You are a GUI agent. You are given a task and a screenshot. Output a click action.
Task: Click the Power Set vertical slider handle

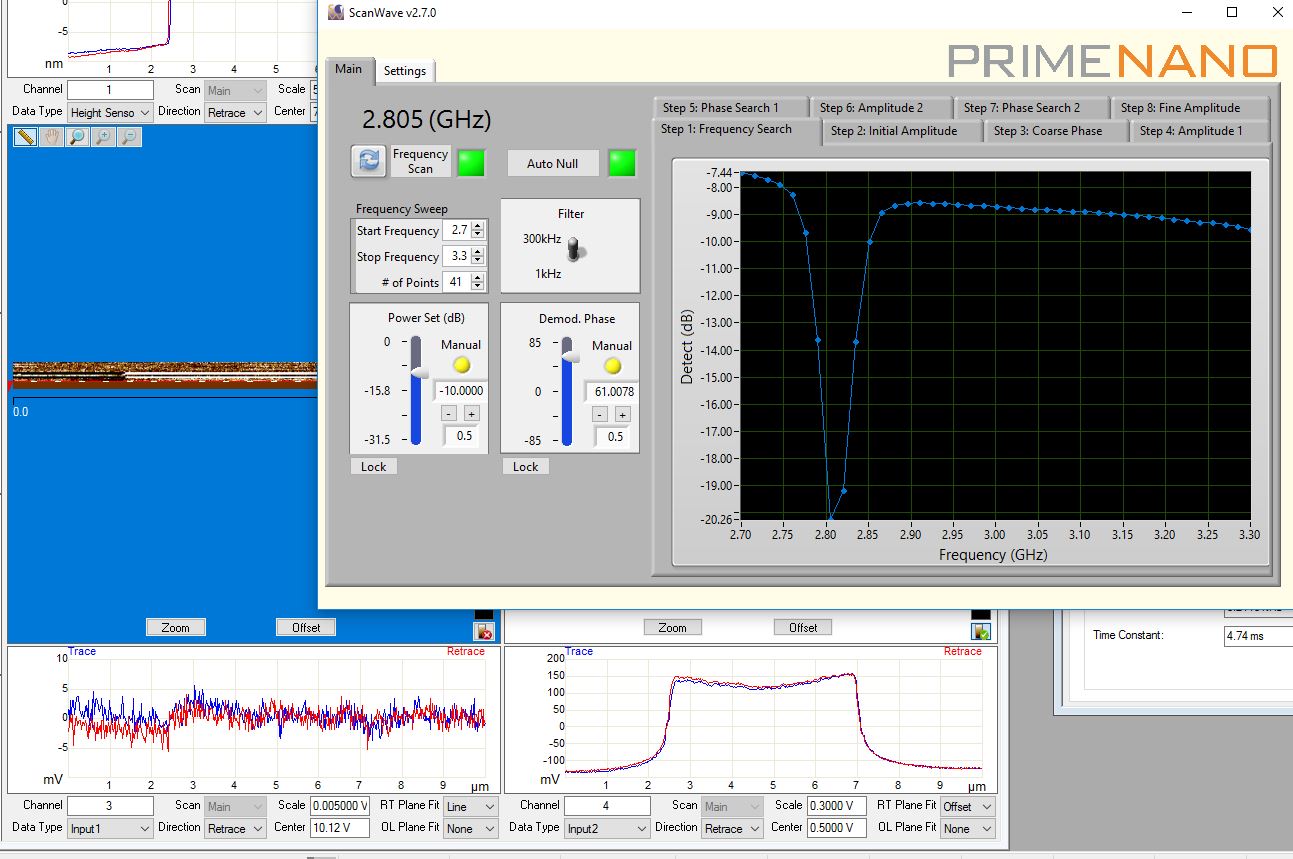(x=420, y=371)
